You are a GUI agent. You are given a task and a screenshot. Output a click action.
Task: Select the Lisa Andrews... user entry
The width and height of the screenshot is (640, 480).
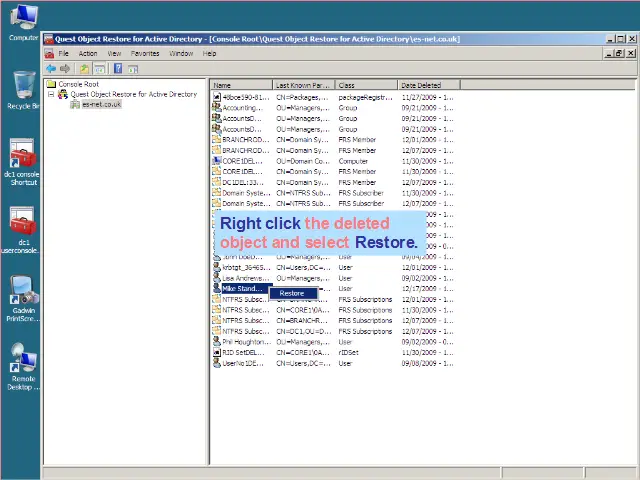246,278
